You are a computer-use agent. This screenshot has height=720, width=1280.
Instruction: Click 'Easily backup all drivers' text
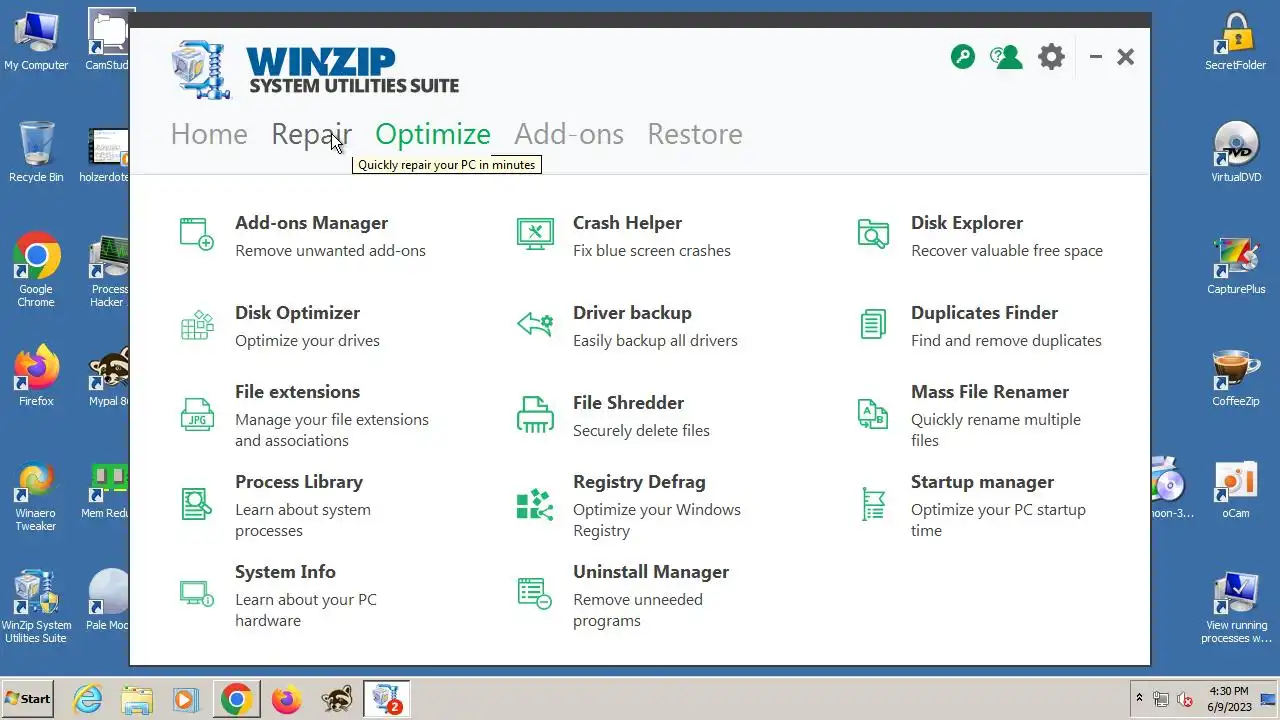(655, 341)
